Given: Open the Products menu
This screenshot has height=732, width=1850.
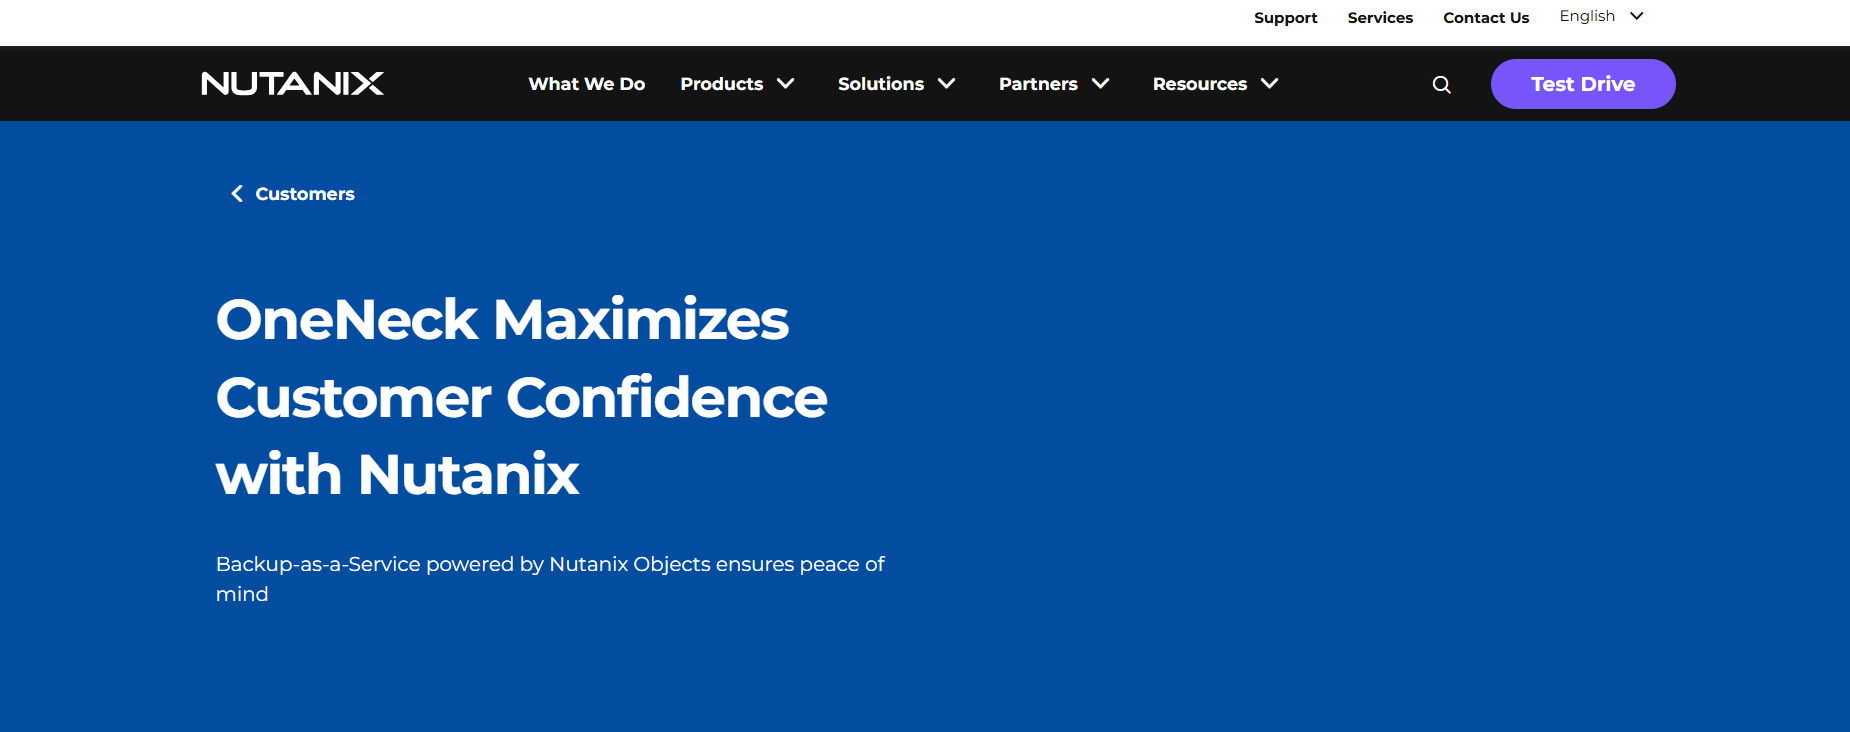Looking at the screenshot, I should tap(722, 84).
